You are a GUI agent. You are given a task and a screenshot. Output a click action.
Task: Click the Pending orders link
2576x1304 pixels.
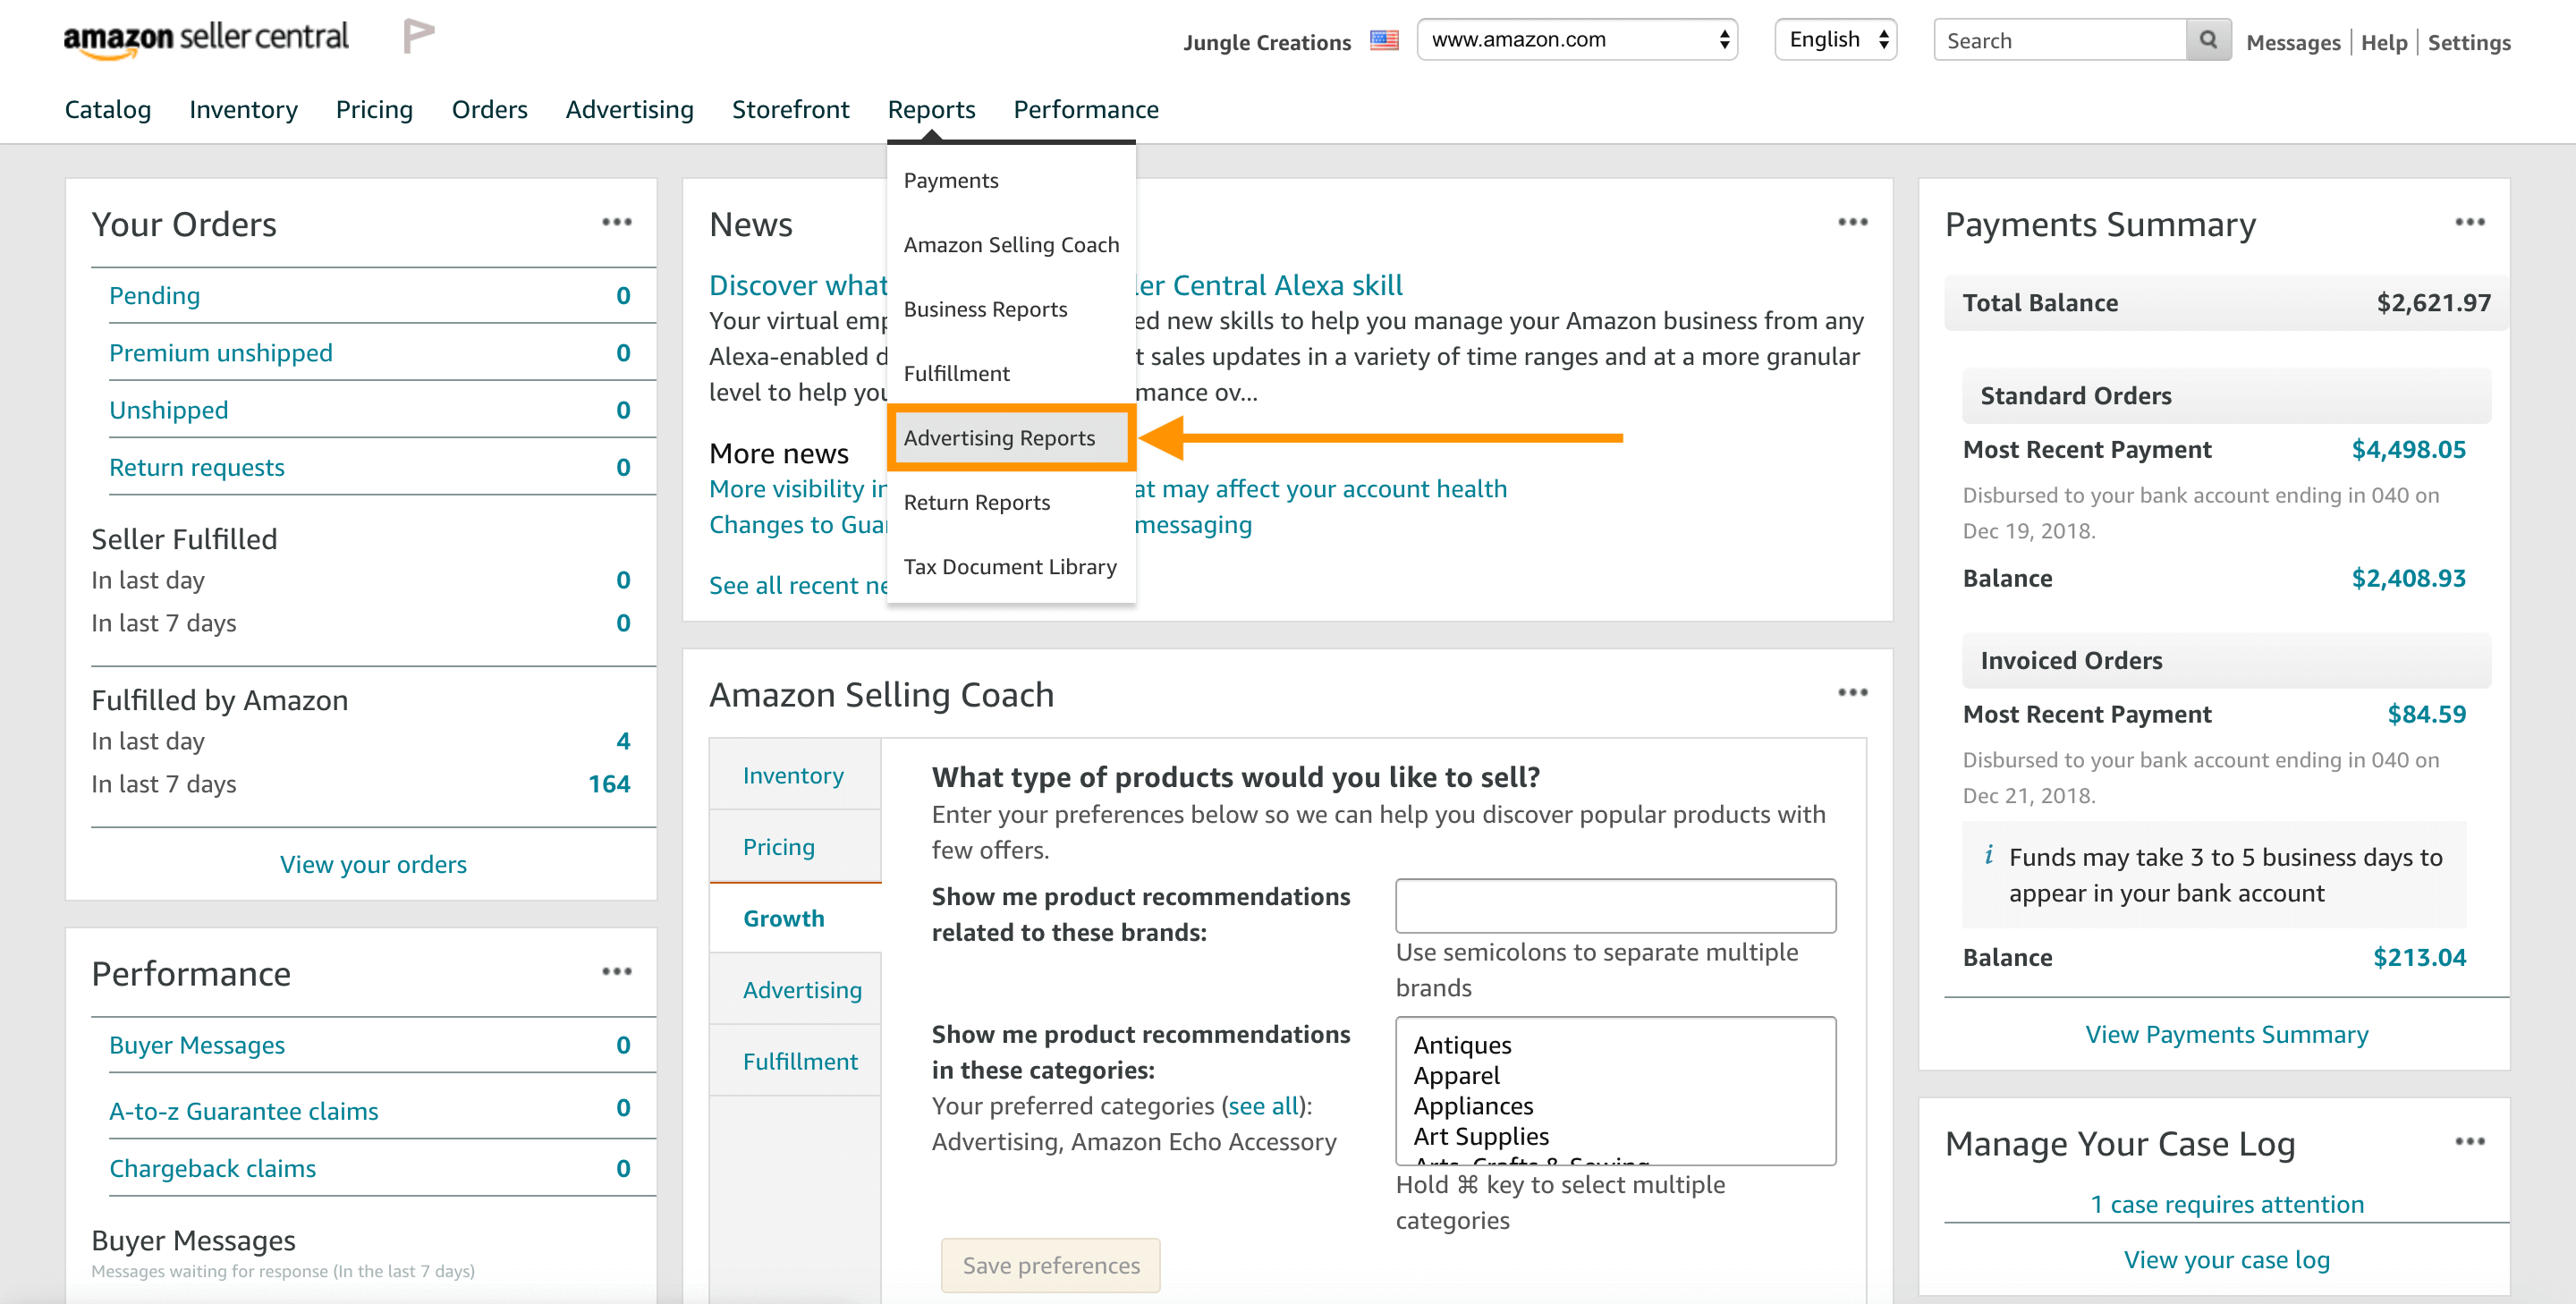154,295
